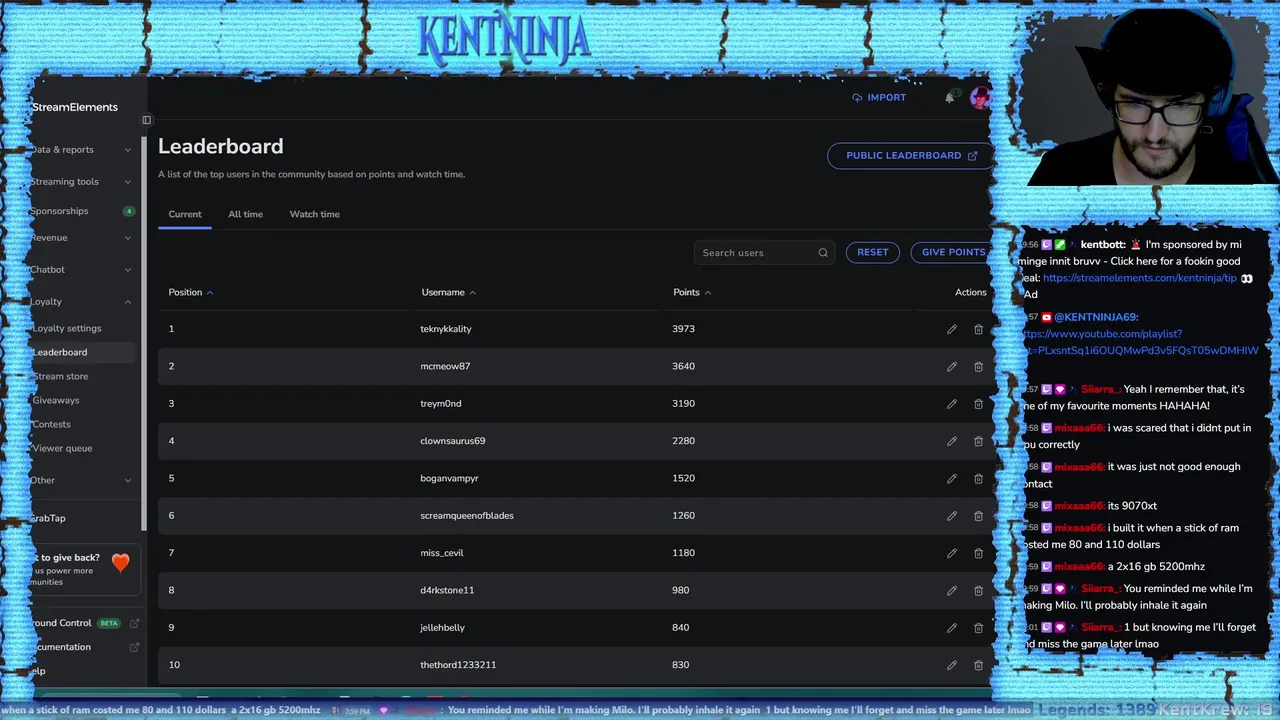
Task: Select points value 3640
Action: pos(683,366)
